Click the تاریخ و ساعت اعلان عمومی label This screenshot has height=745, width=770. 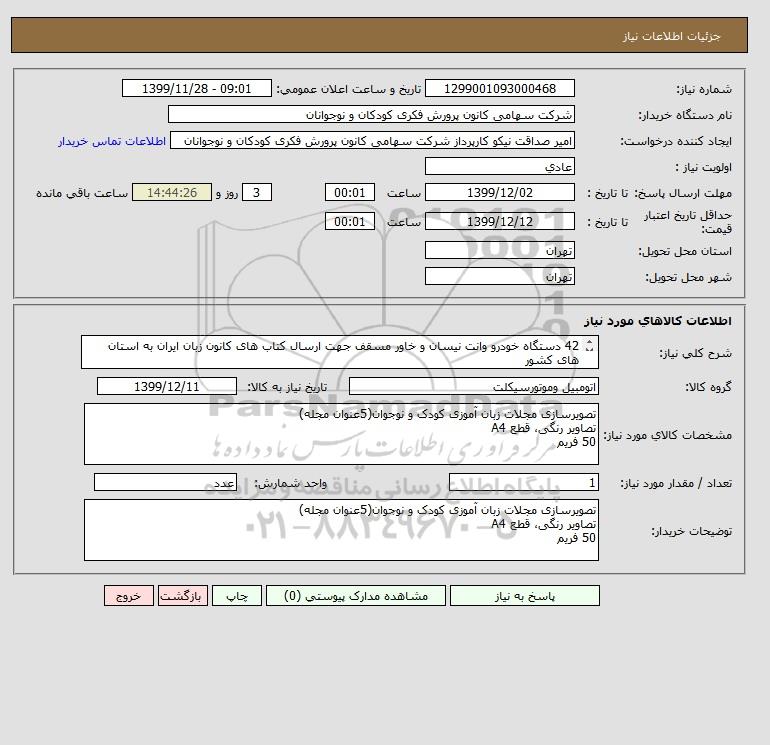point(349,89)
